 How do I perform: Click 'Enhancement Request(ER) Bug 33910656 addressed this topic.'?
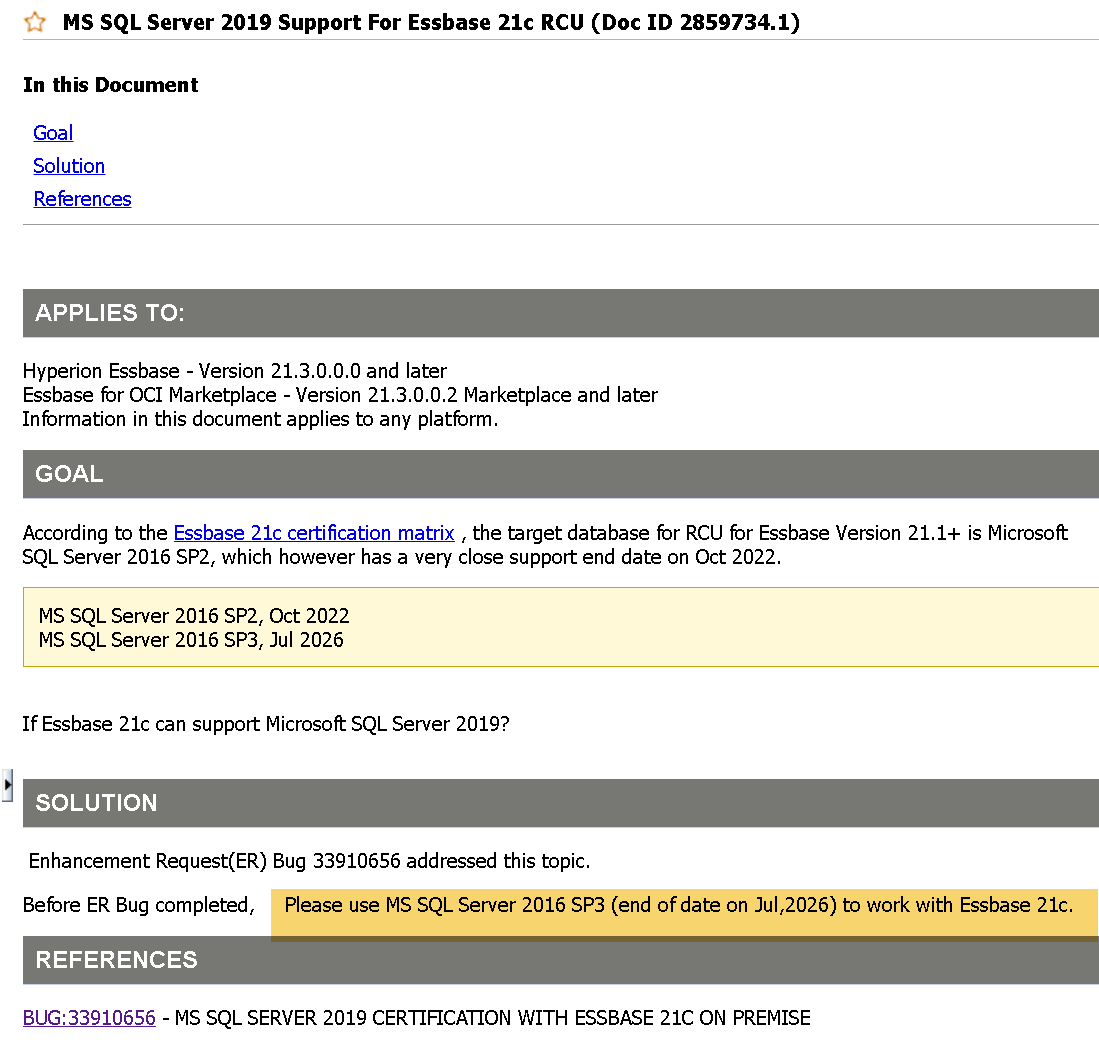[x=309, y=861]
